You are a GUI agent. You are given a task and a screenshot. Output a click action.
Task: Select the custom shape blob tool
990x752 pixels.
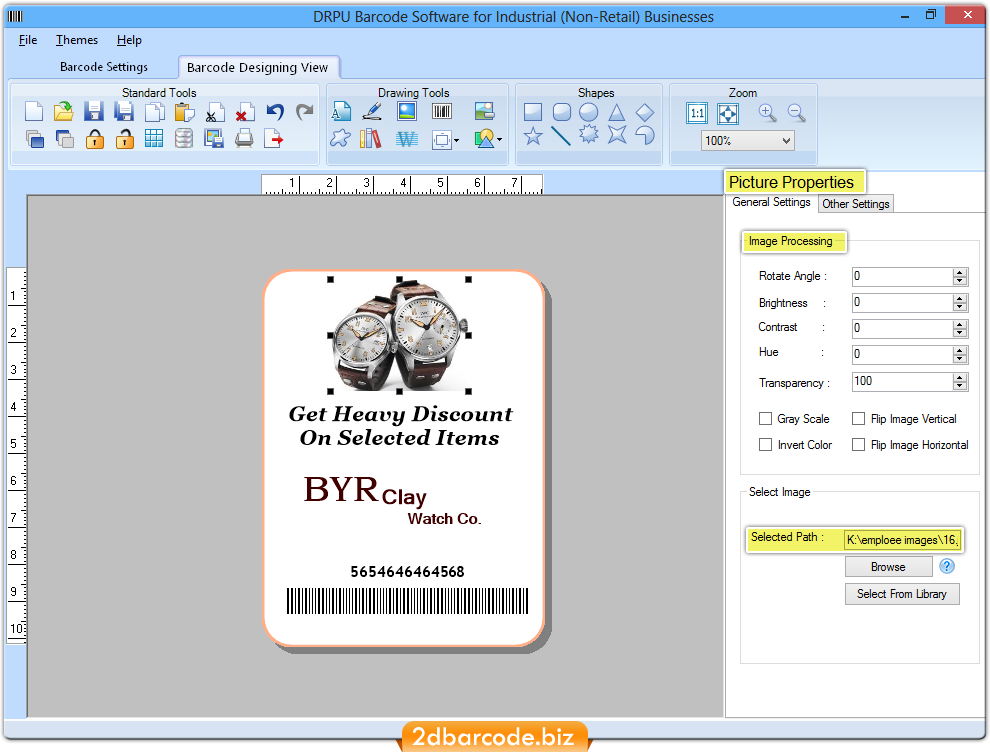click(x=340, y=138)
